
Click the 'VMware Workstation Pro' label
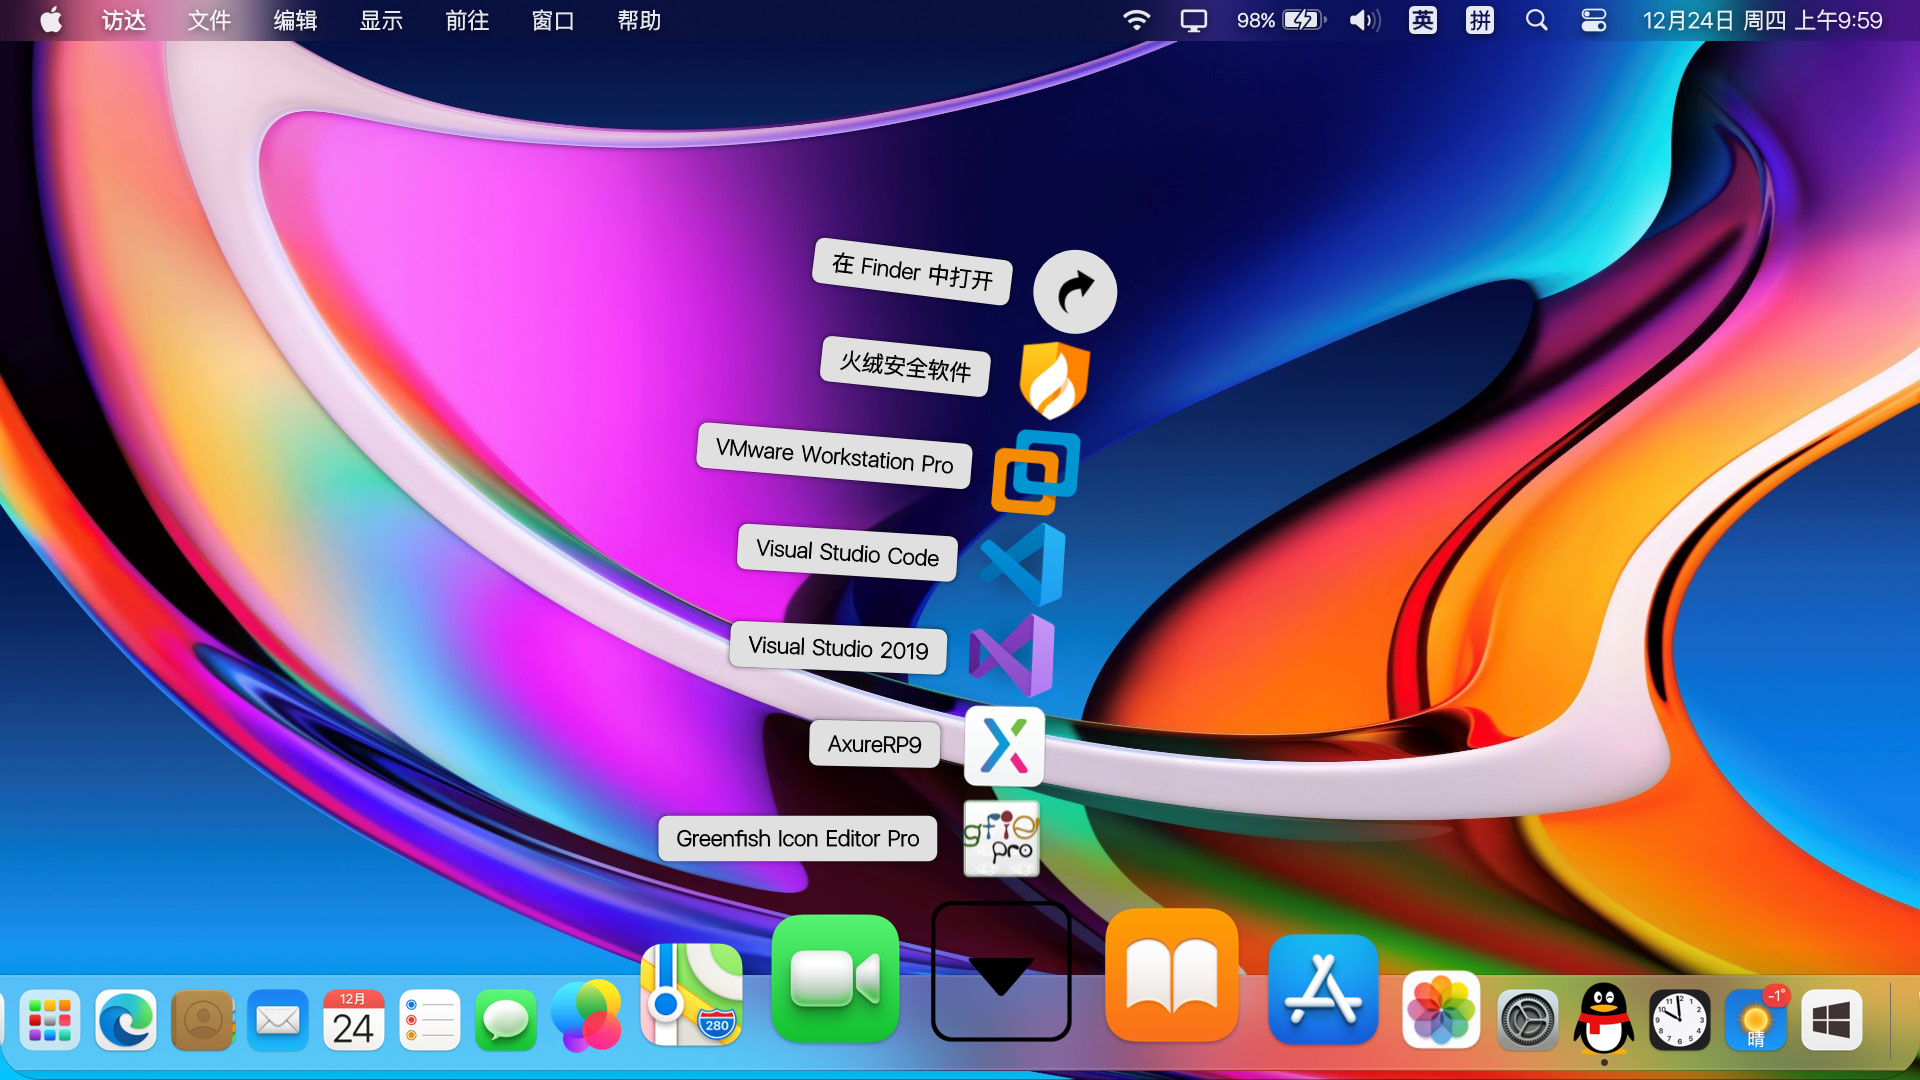834,456
